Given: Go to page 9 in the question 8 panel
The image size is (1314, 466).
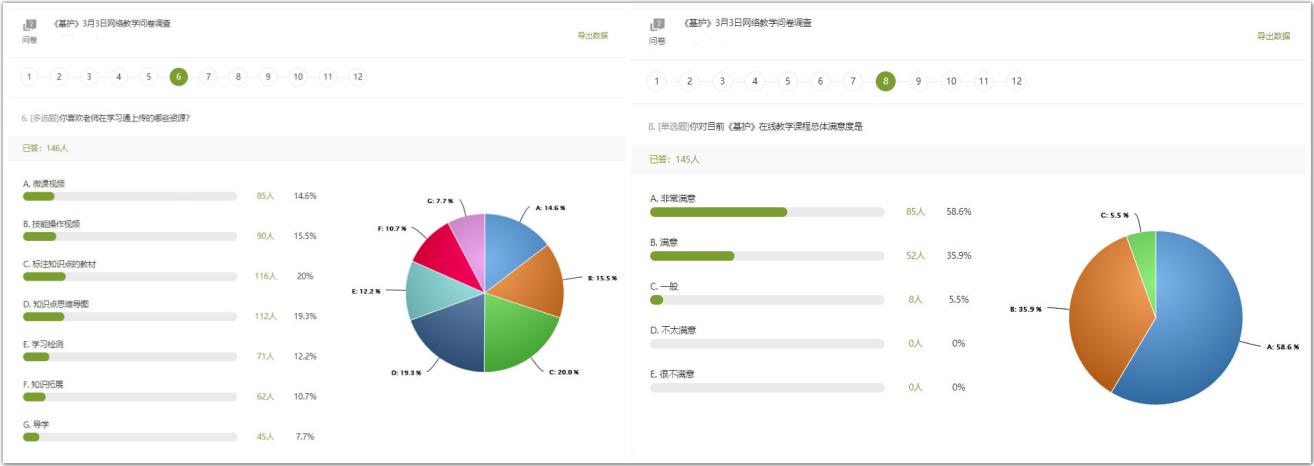Looking at the screenshot, I should (918, 81).
